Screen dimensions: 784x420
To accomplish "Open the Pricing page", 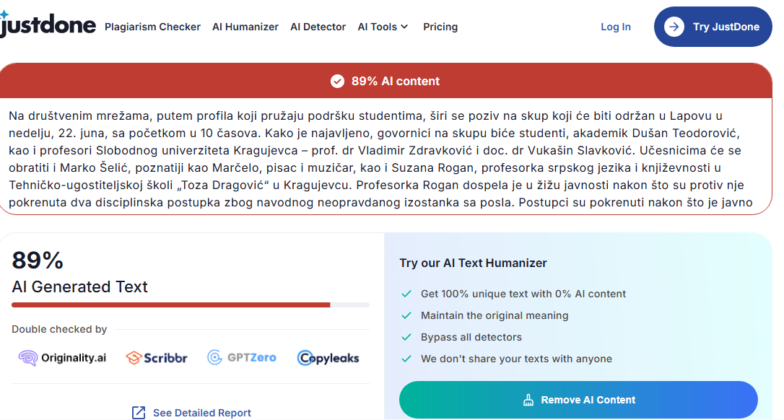I will [440, 27].
